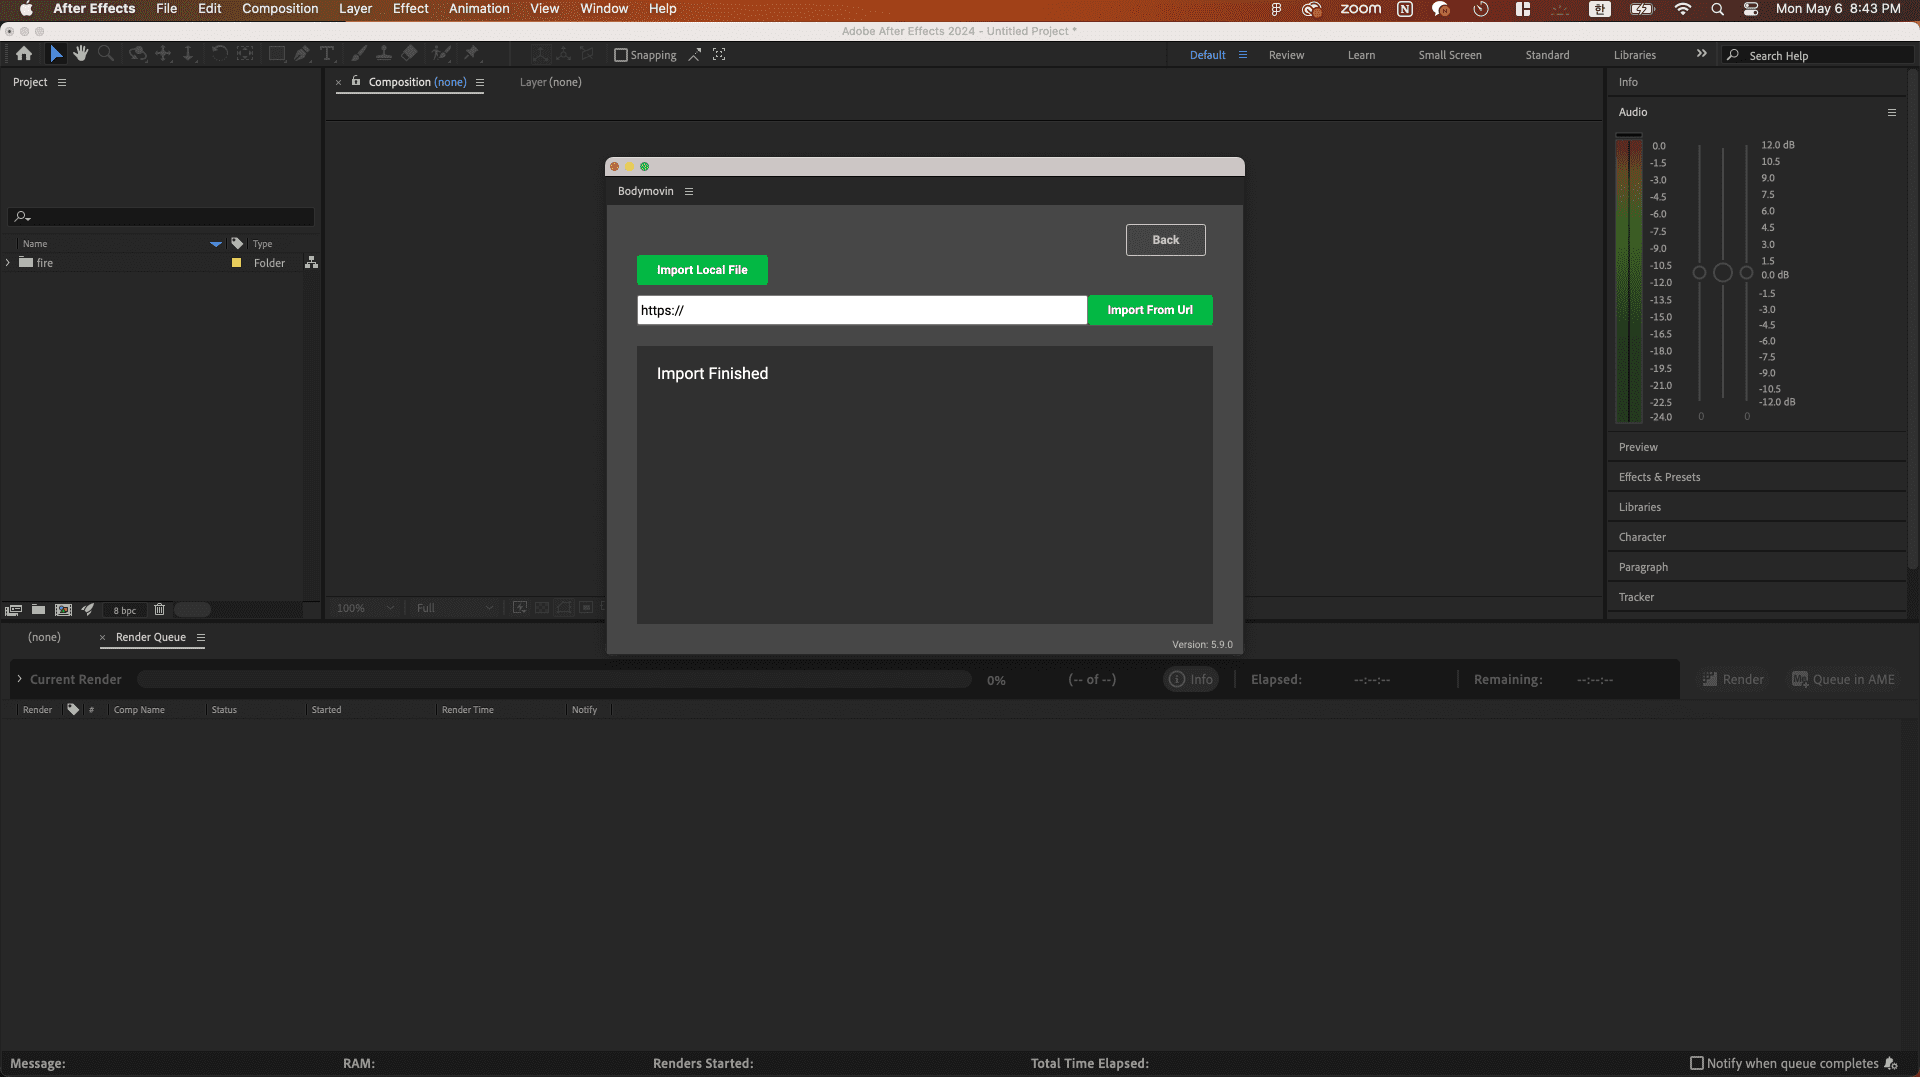Screen dimensions: 1920x1077
Task: Toggle composition lock icon on viewer tab
Action: pyautogui.click(x=356, y=81)
